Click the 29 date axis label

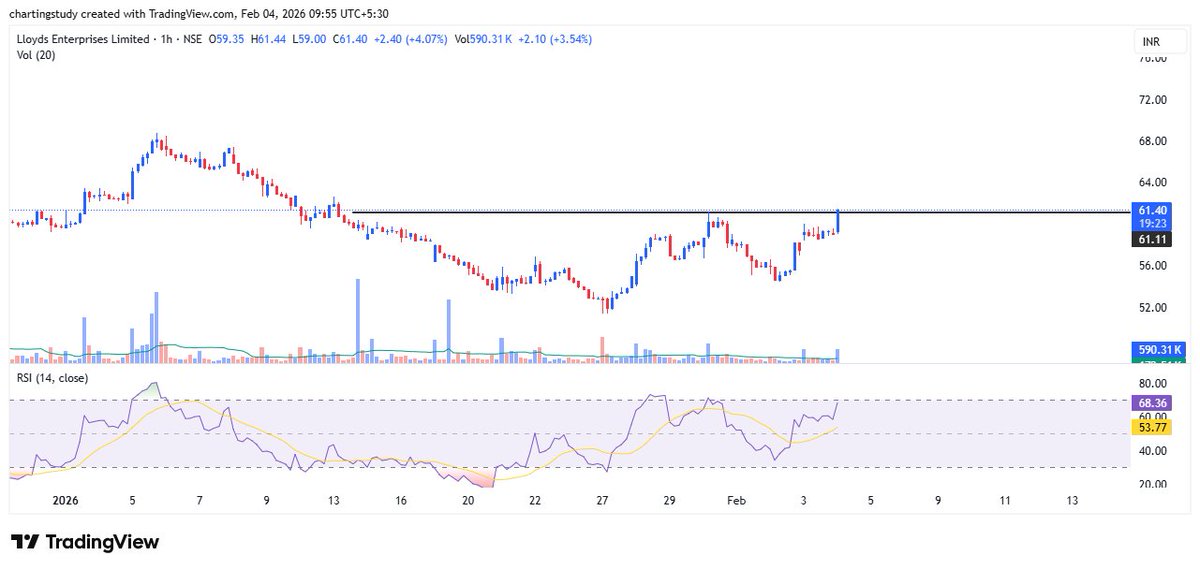(x=669, y=500)
